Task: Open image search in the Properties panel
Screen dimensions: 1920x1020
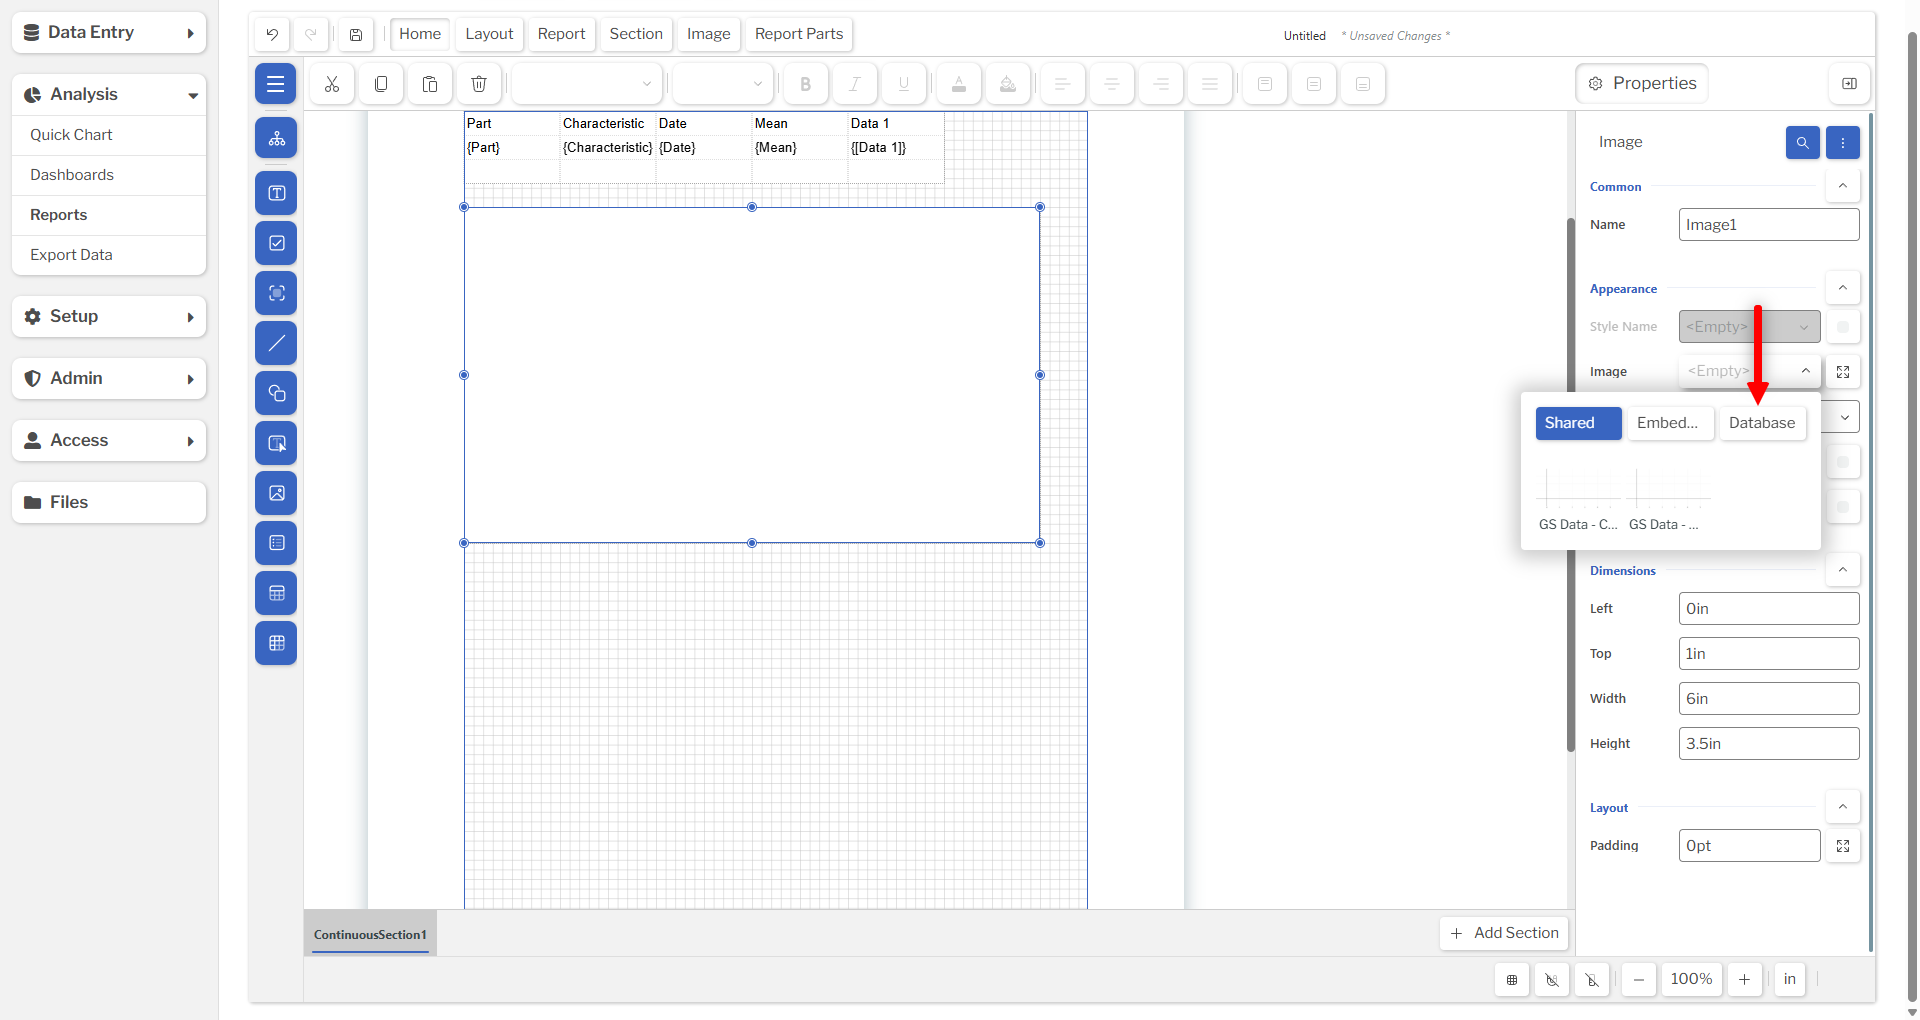Action: click(x=1803, y=142)
